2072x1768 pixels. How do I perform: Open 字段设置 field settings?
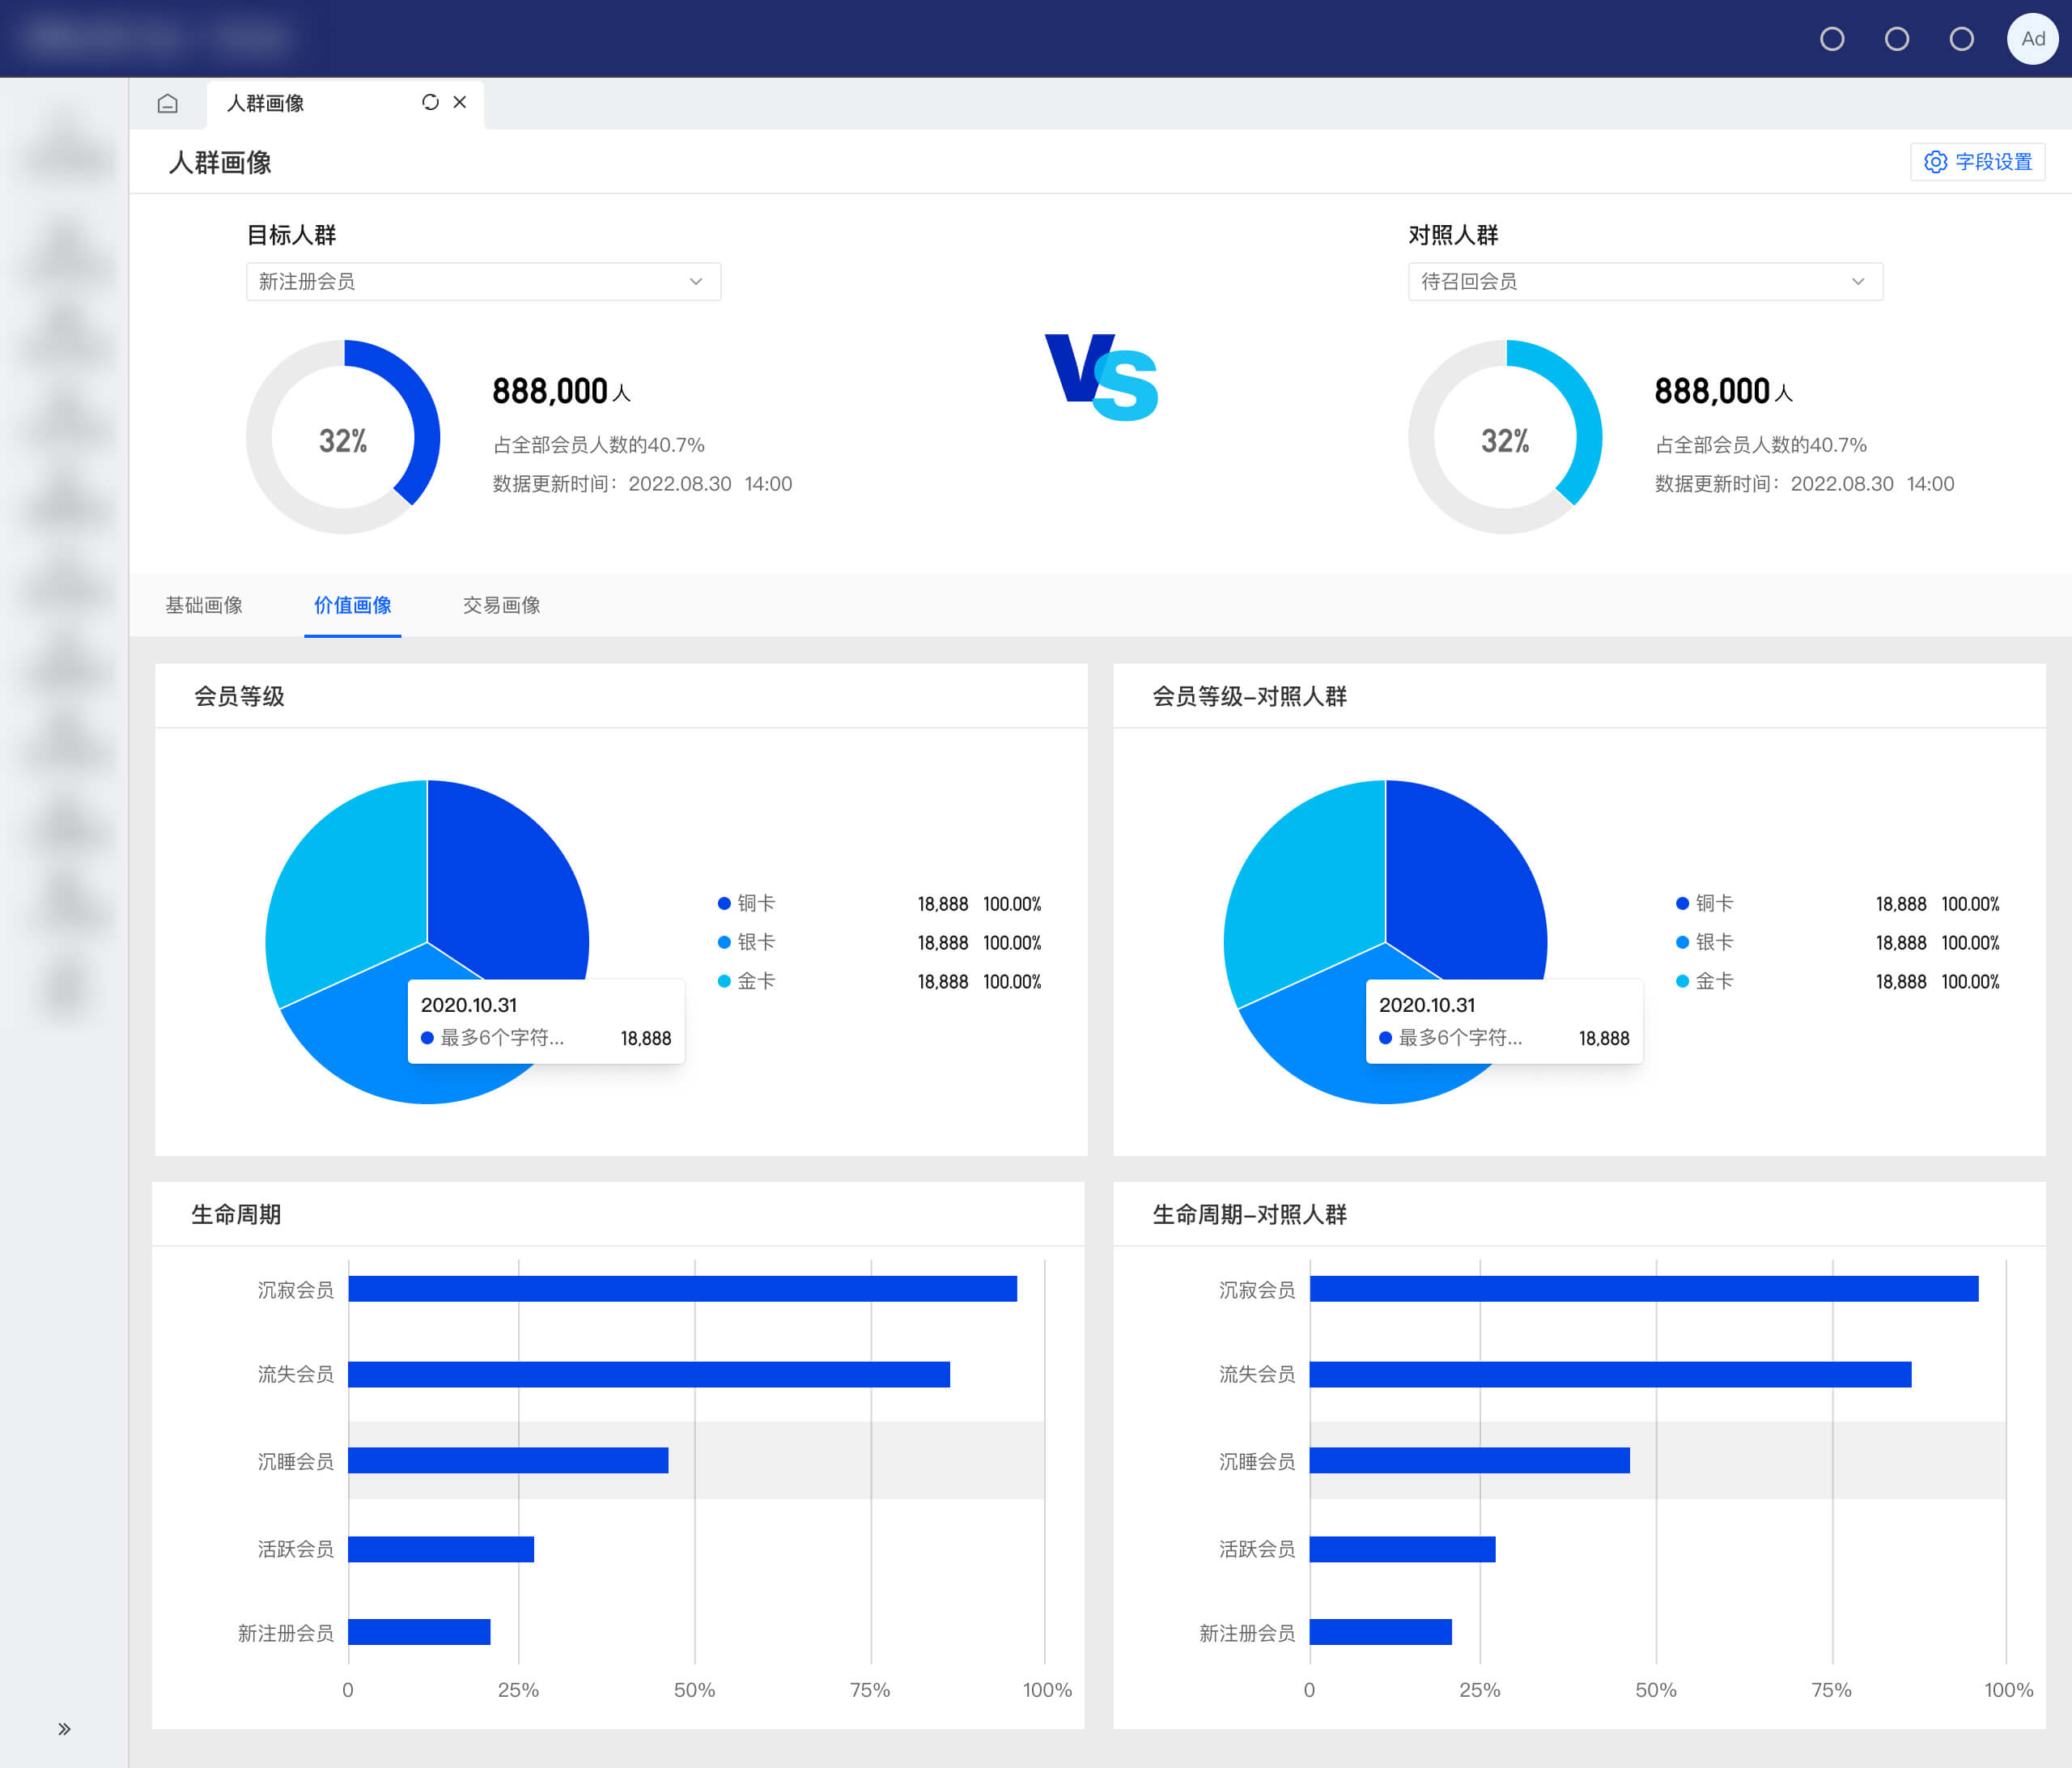pyautogui.click(x=1977, y=162)
